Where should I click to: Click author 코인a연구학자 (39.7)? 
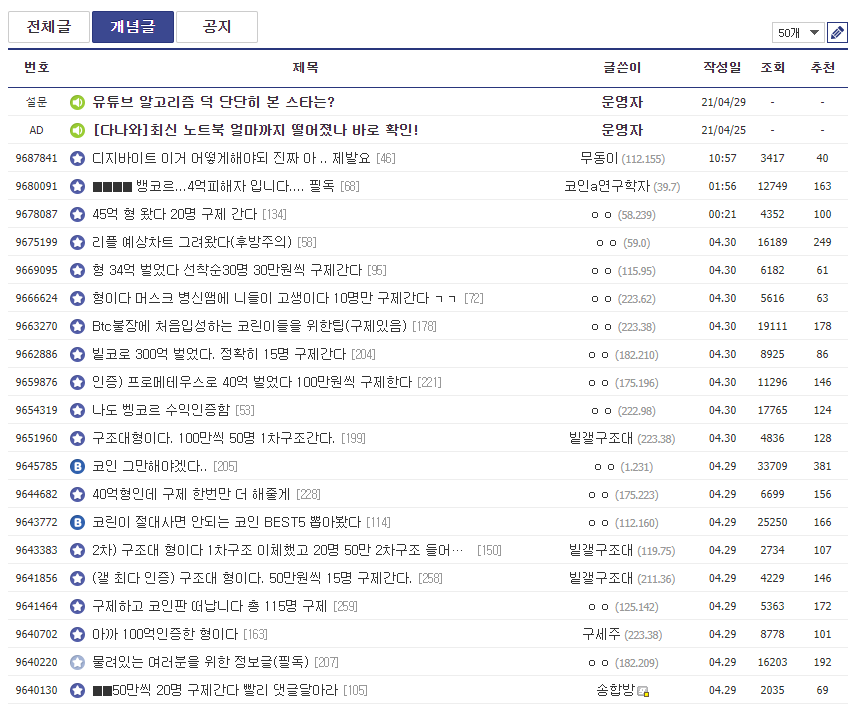pyautogui.click(x=622, y=186)
